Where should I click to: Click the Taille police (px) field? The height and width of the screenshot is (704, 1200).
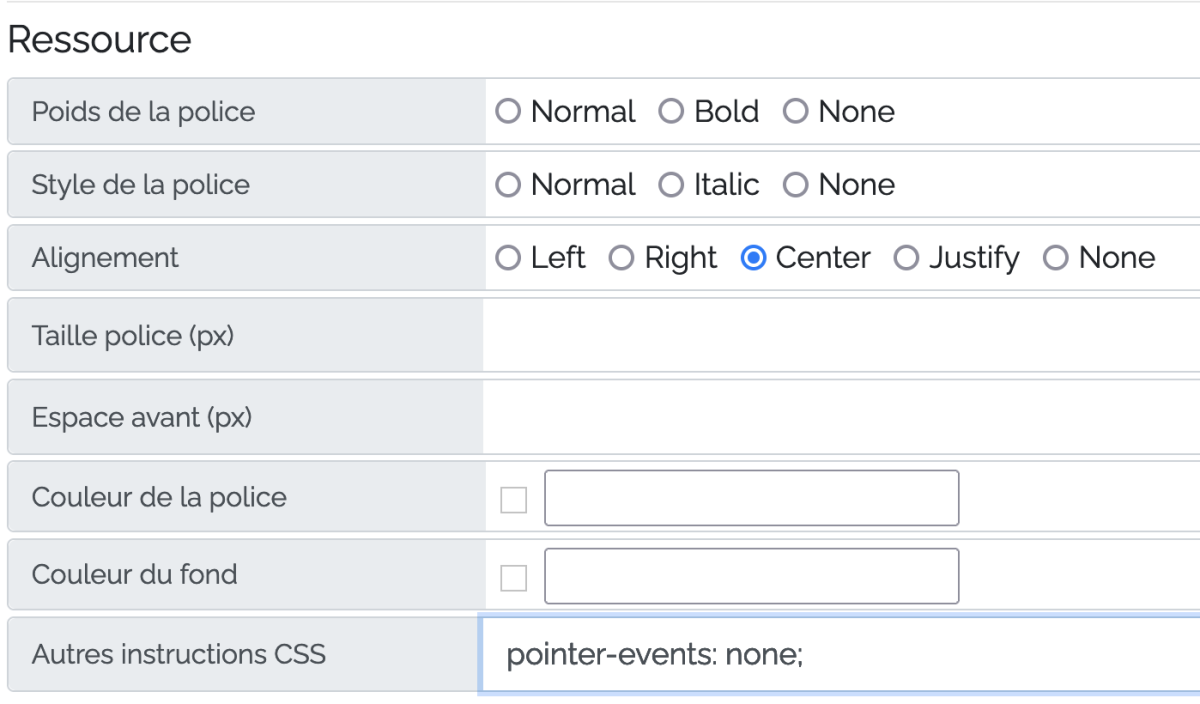point(840,336)
